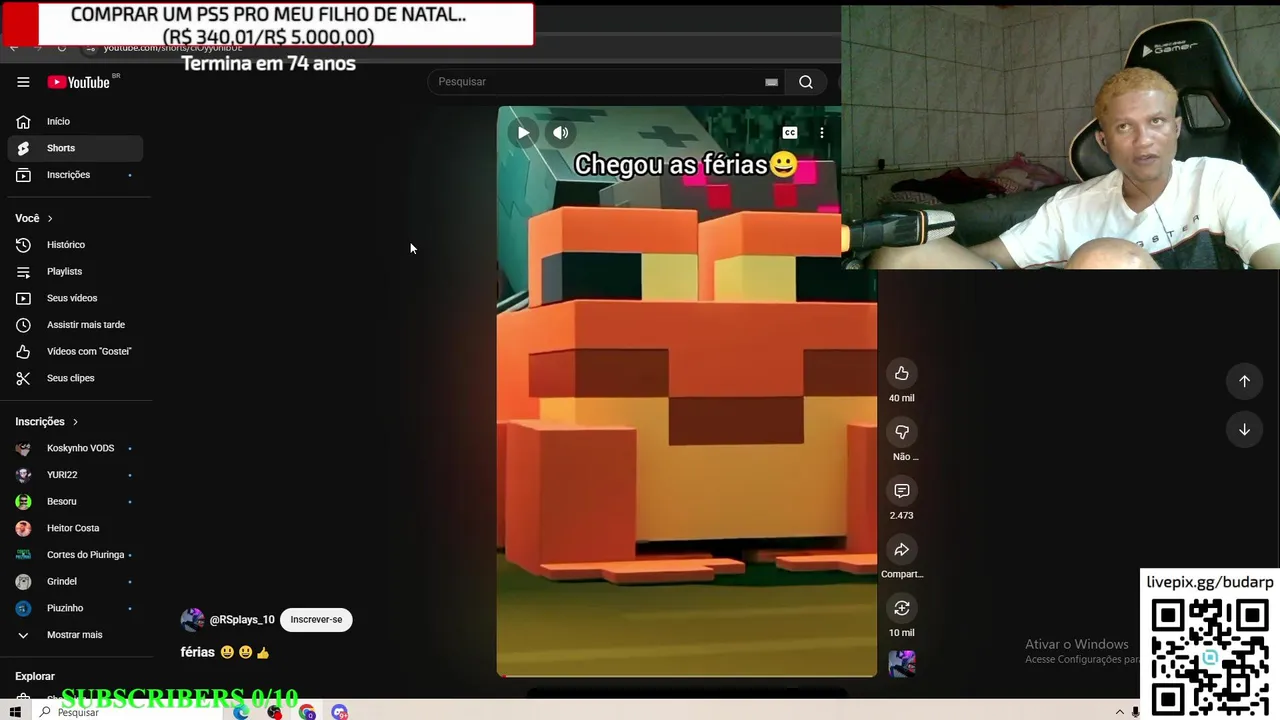Open Seus clipes
Viewport: 1280px width, 720px height.
point(76,378)
